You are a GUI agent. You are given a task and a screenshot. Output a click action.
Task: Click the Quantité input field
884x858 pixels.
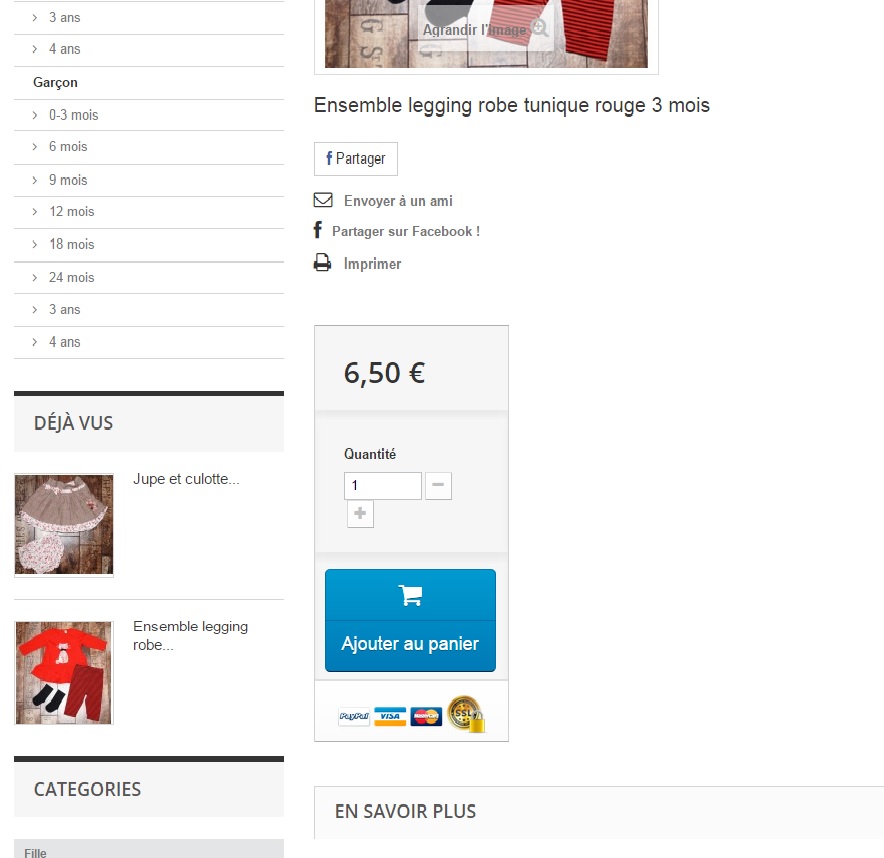click(x=383, y=485)
